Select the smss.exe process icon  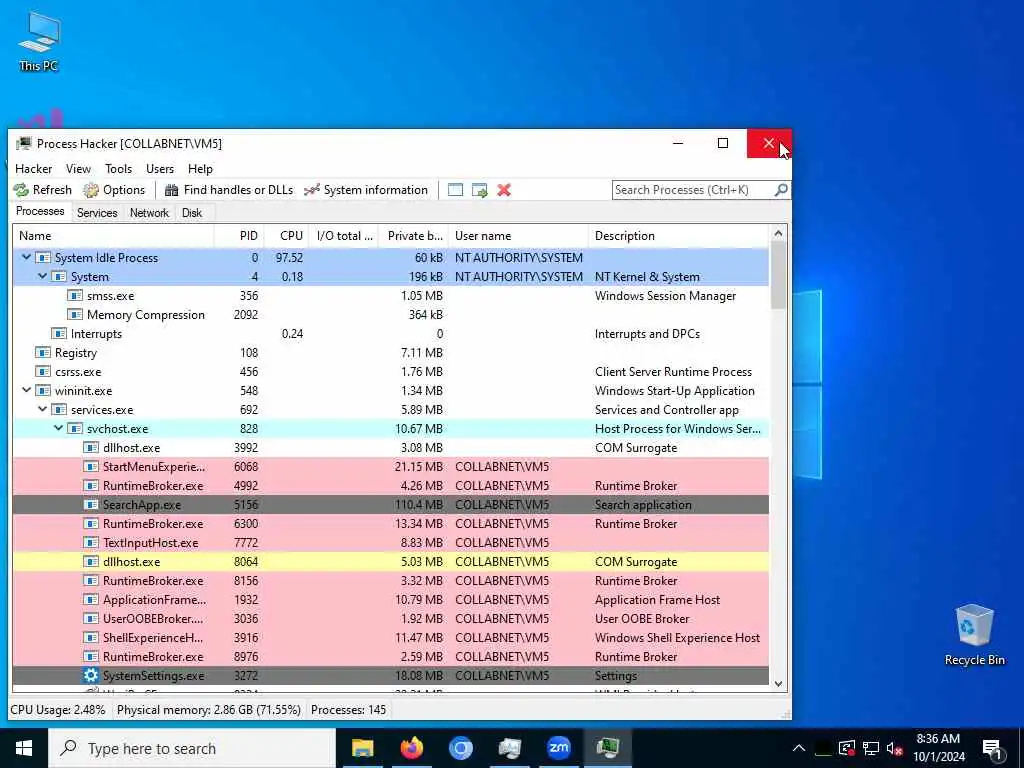coord(75,296)
